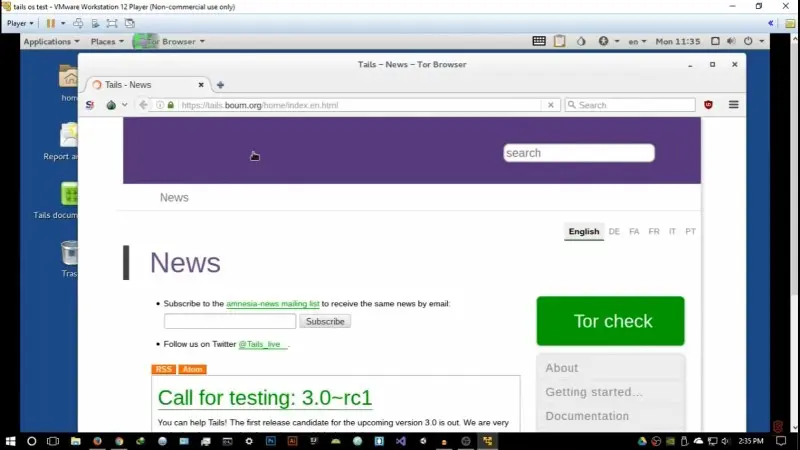Open Visual Studio from the Windows taskbar
The image size is (800, 450).
pos(401,441)
